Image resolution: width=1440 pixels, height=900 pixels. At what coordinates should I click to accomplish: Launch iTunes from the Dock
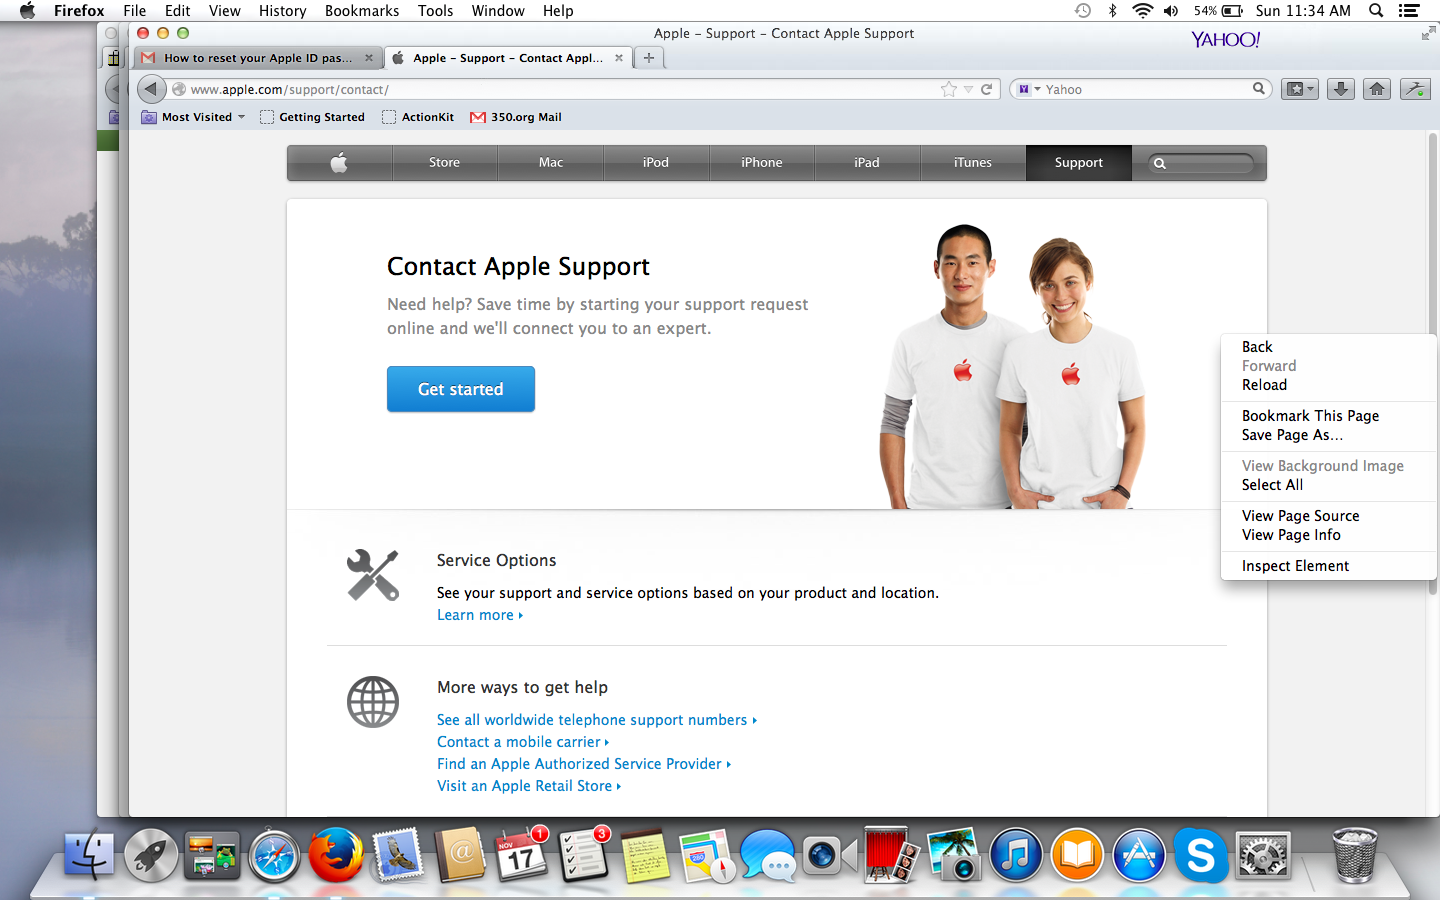click(1015, 855)
